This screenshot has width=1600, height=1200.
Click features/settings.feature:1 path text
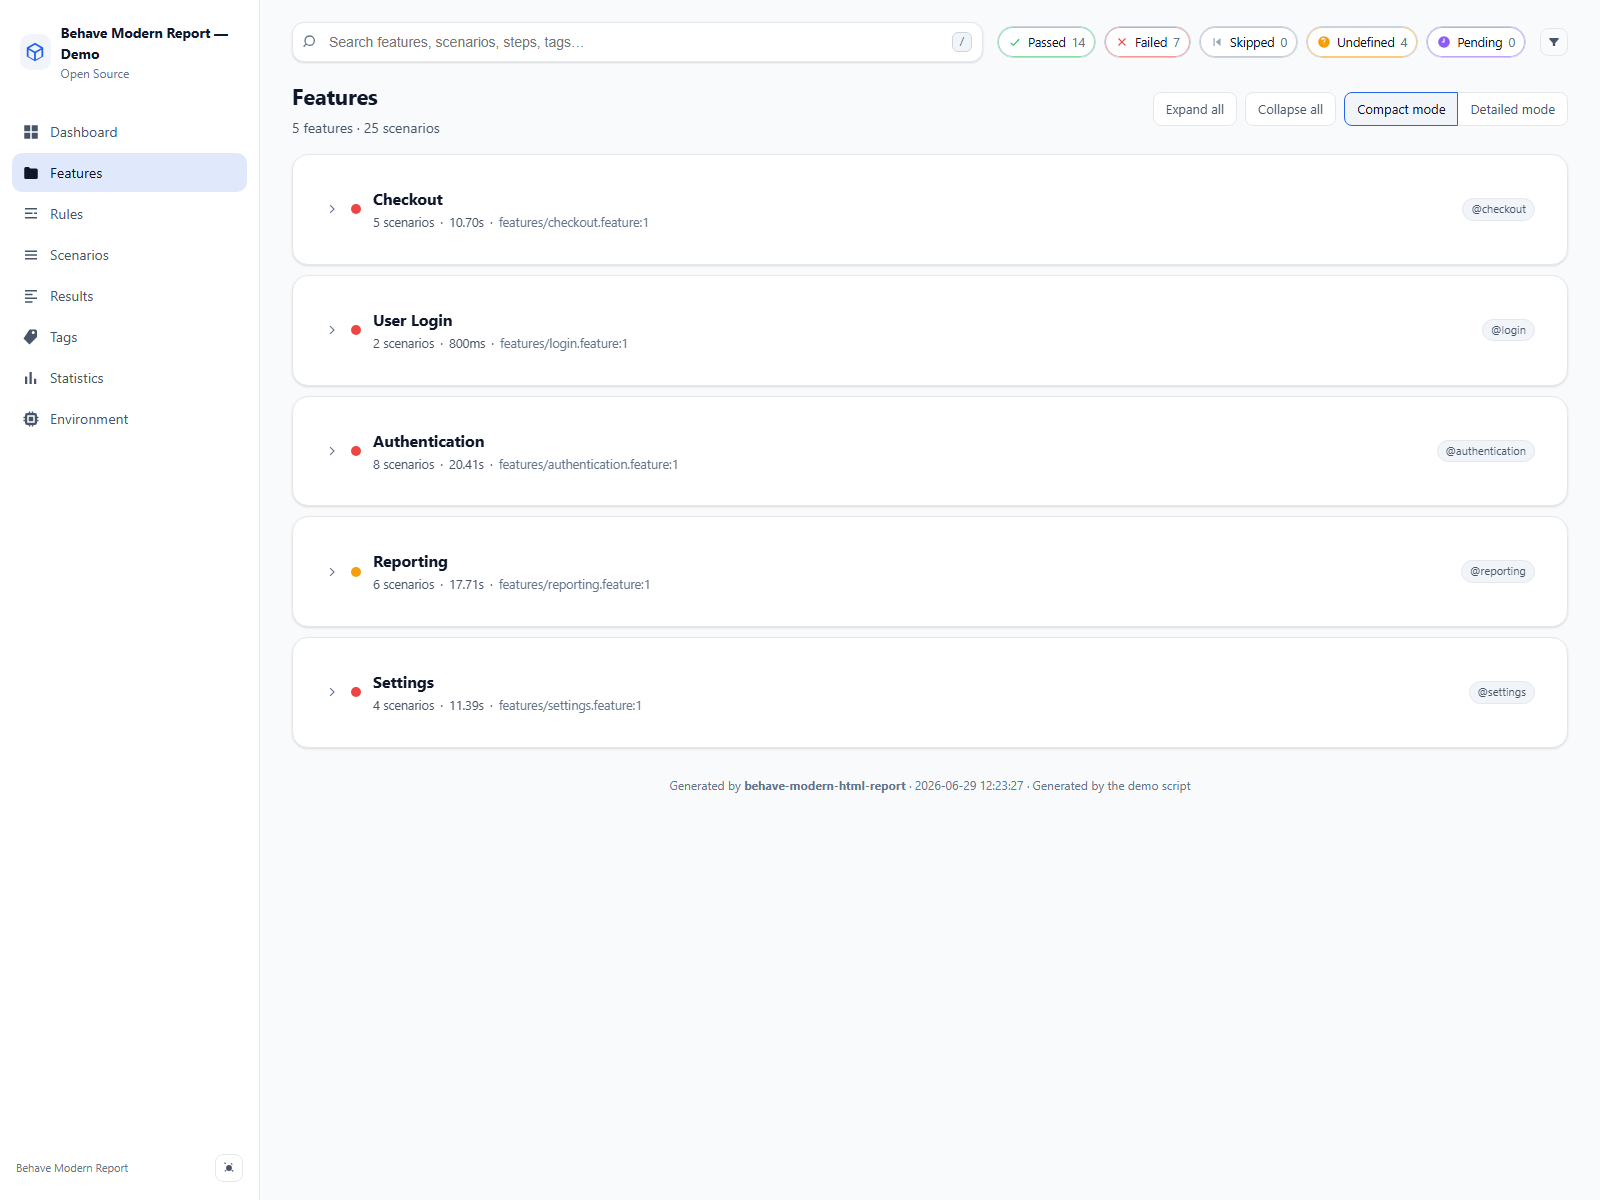coord(570,706)
